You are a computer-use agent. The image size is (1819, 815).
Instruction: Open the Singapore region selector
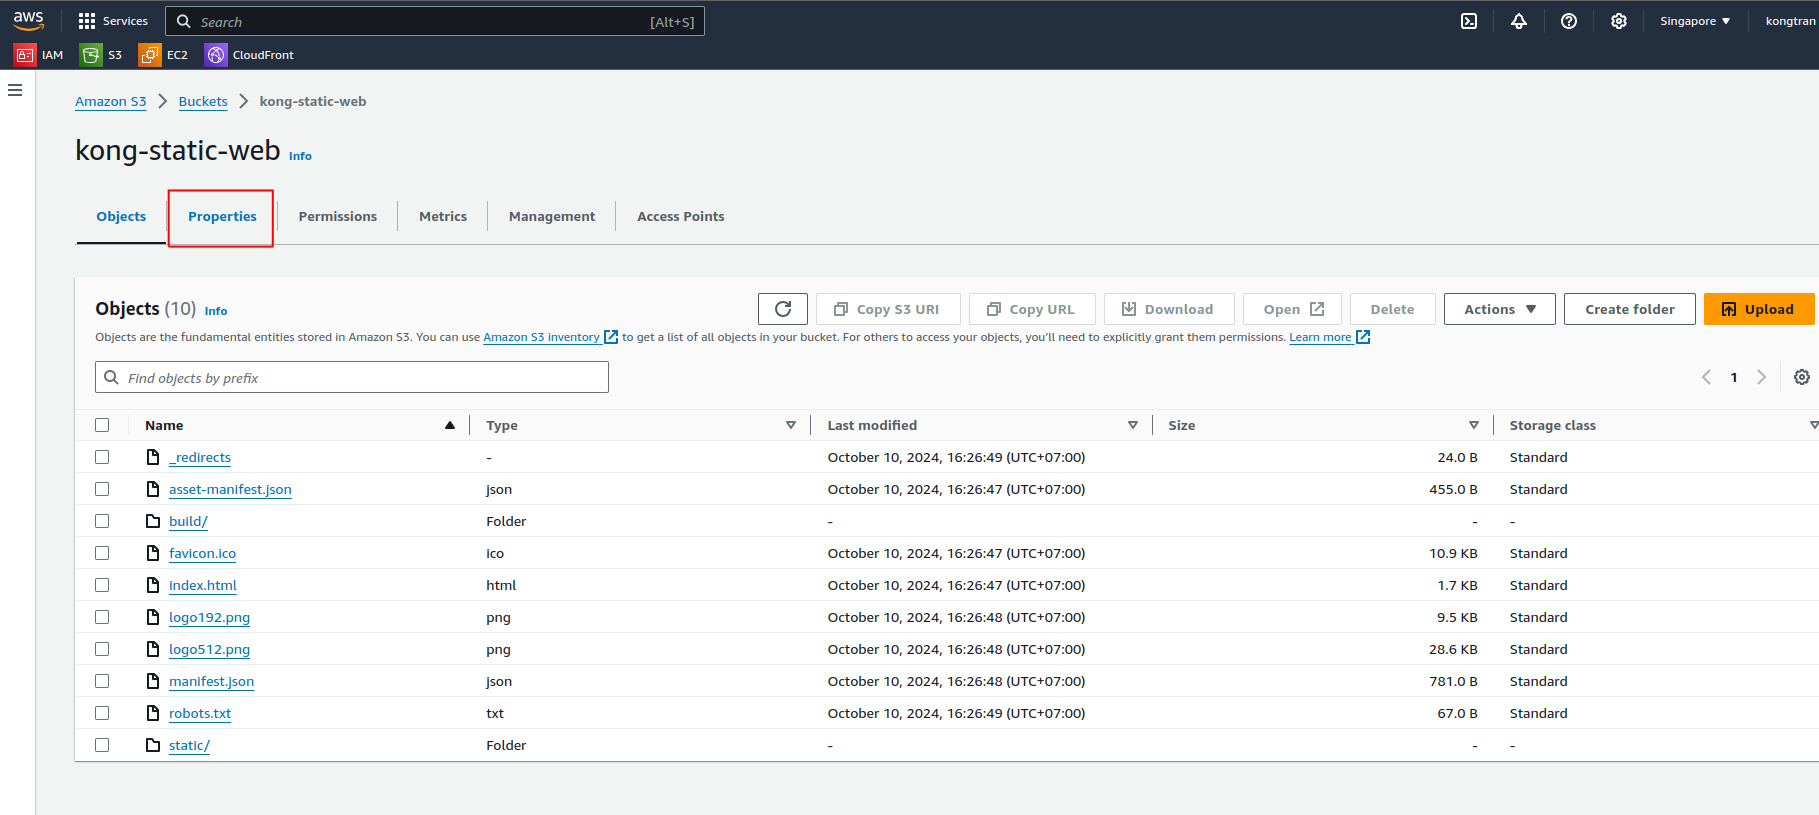[1695, 21]
